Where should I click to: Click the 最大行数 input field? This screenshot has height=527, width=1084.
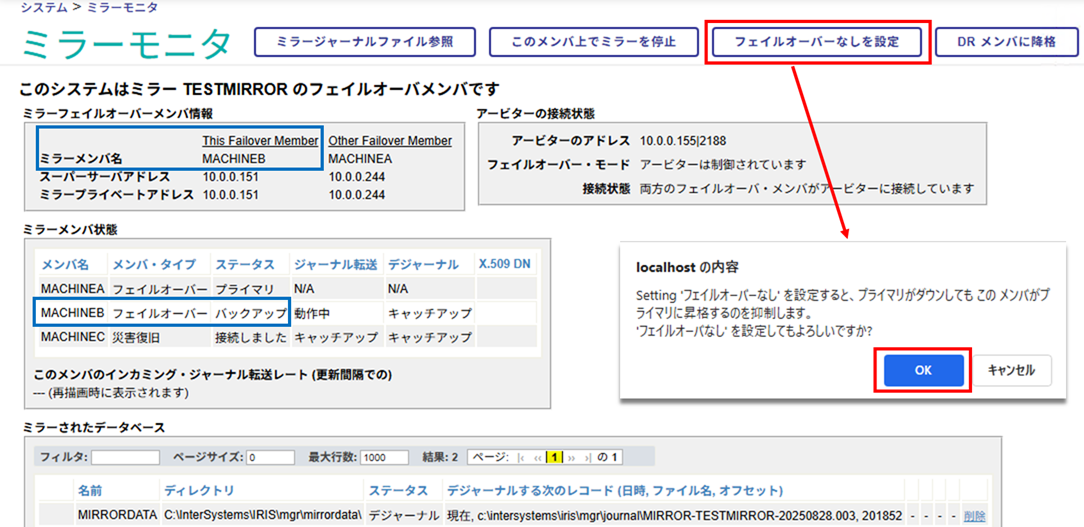point(385,457)
